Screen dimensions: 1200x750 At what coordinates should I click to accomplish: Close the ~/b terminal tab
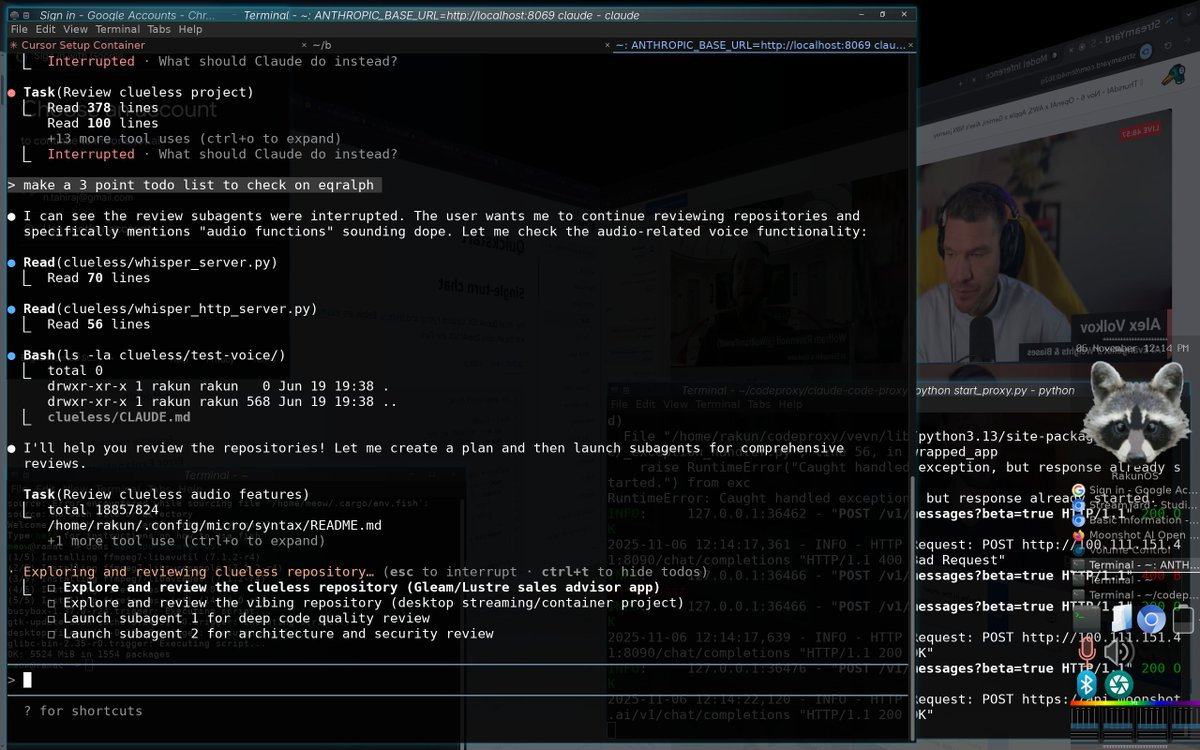(607, 45)
